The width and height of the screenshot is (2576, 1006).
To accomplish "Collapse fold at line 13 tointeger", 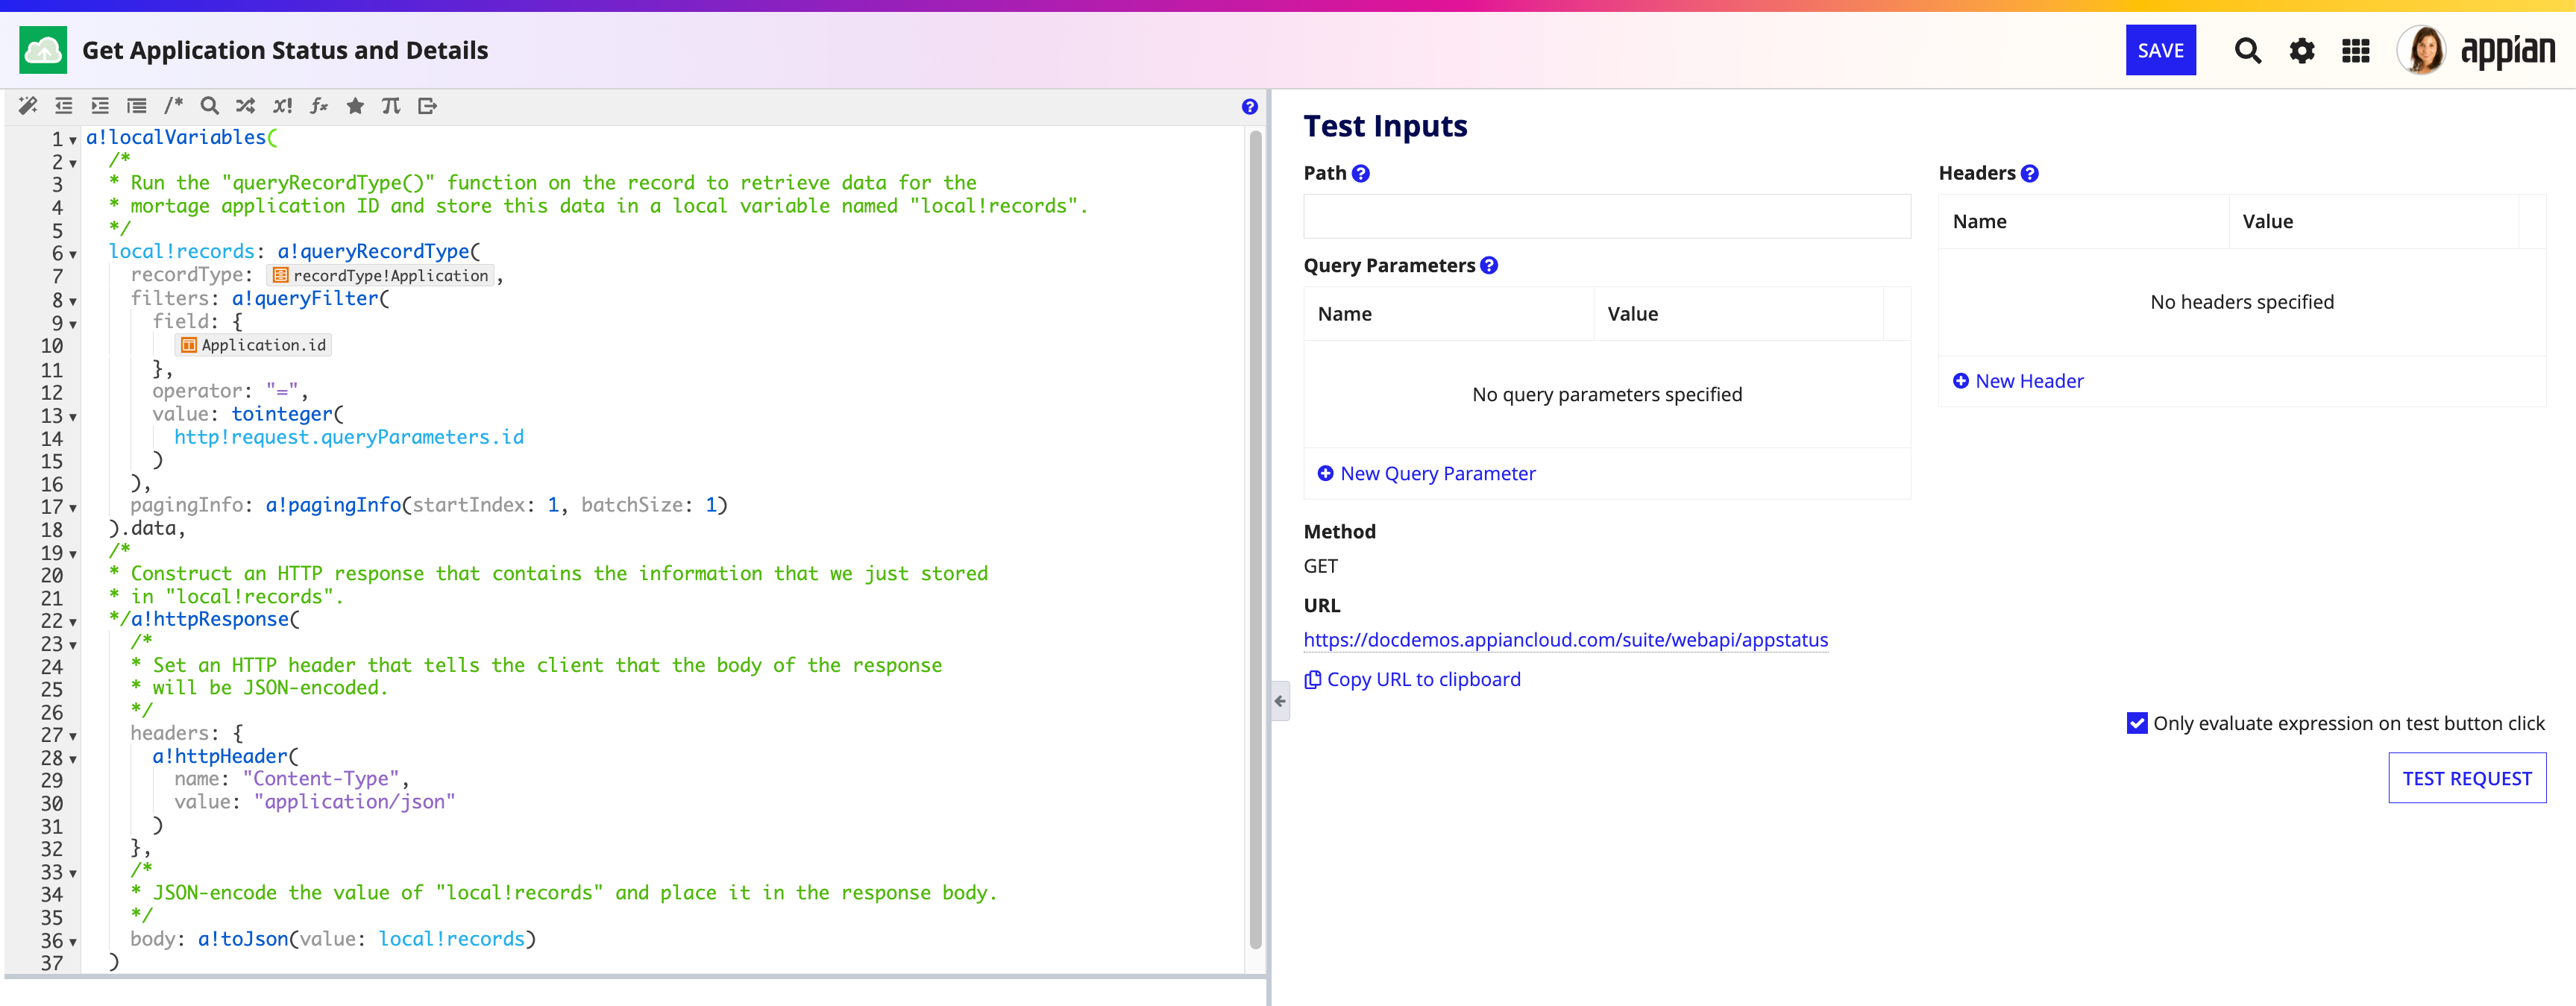I will [x=73, y=417].
